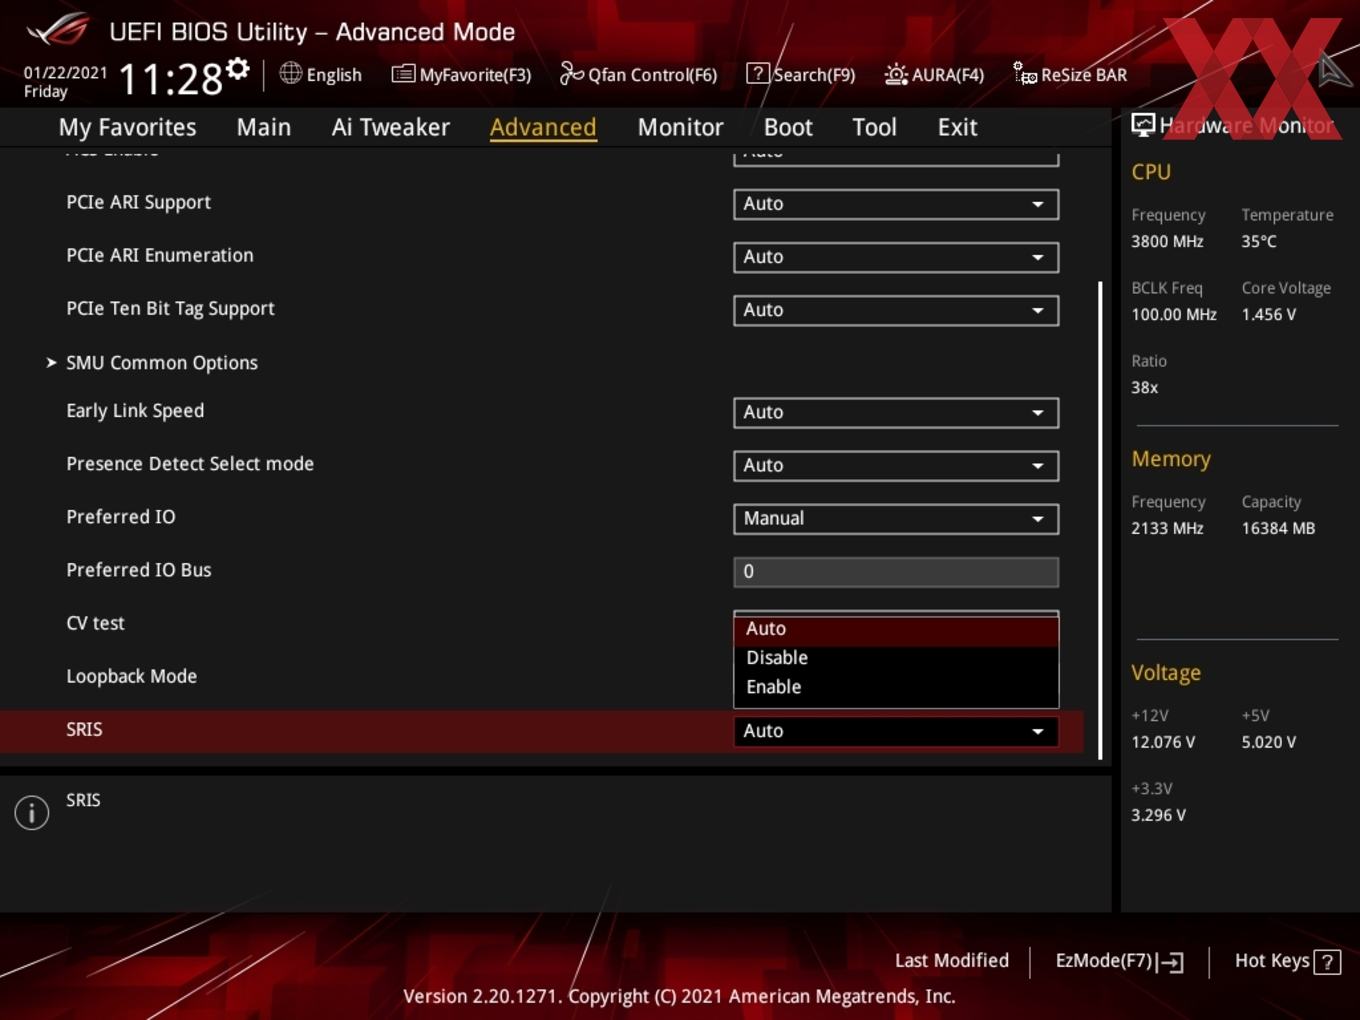This screenshot has width=1360, height=1020.
Task: Click the 35°C temperature value
Action: pos(1258,241)
